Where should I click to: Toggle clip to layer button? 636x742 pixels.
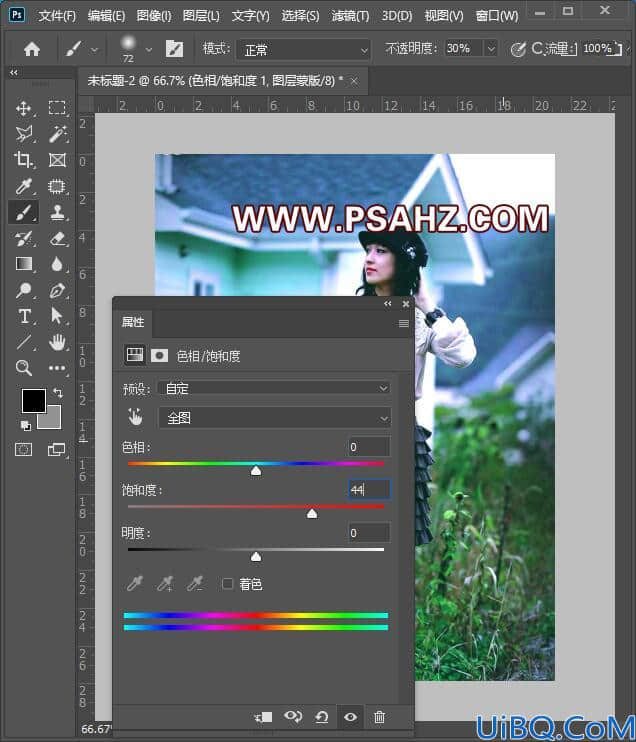tap(264, 717)
